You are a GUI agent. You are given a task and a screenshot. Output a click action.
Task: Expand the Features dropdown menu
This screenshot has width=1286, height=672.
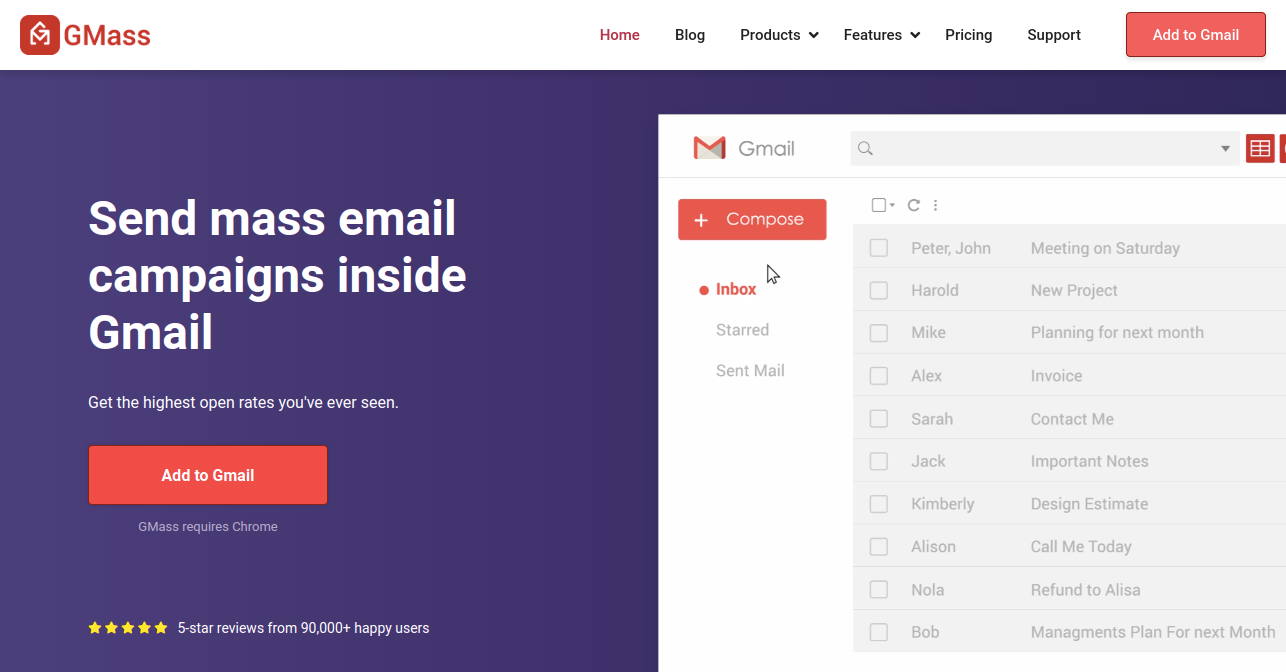pos(881,35)
